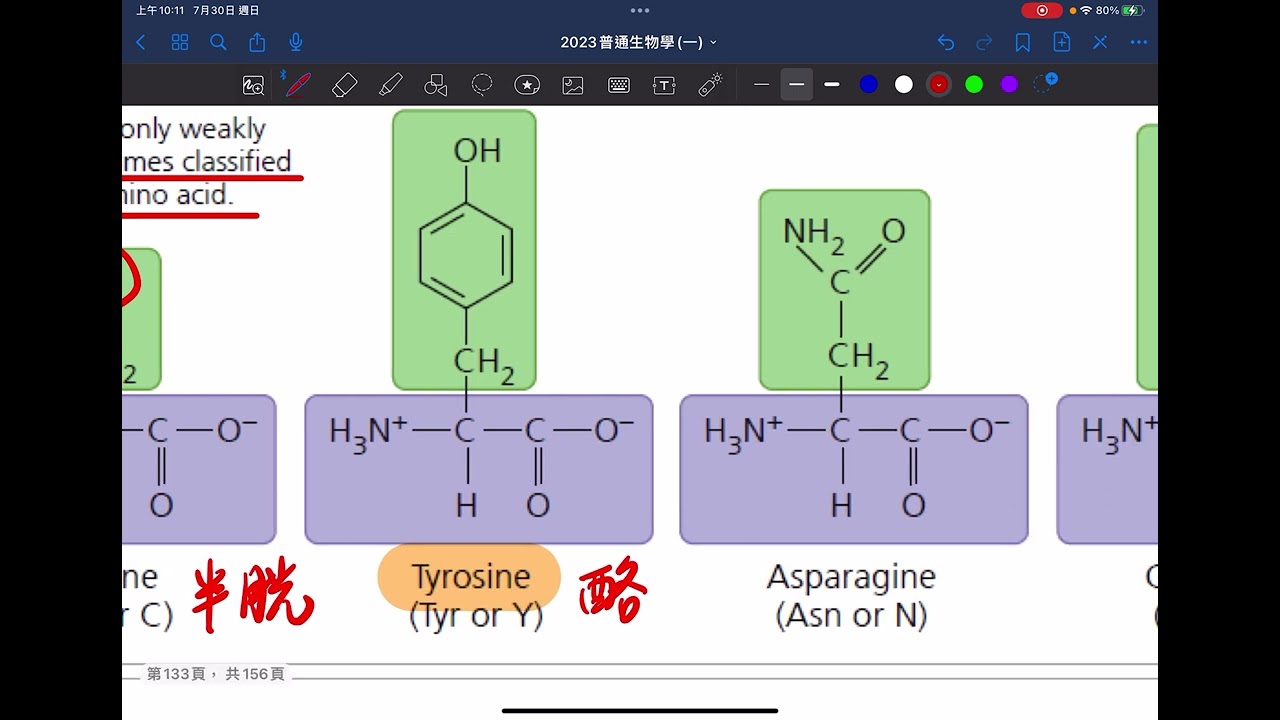
Task: Tap the NH2 group of asparagine
Action: 814,234
